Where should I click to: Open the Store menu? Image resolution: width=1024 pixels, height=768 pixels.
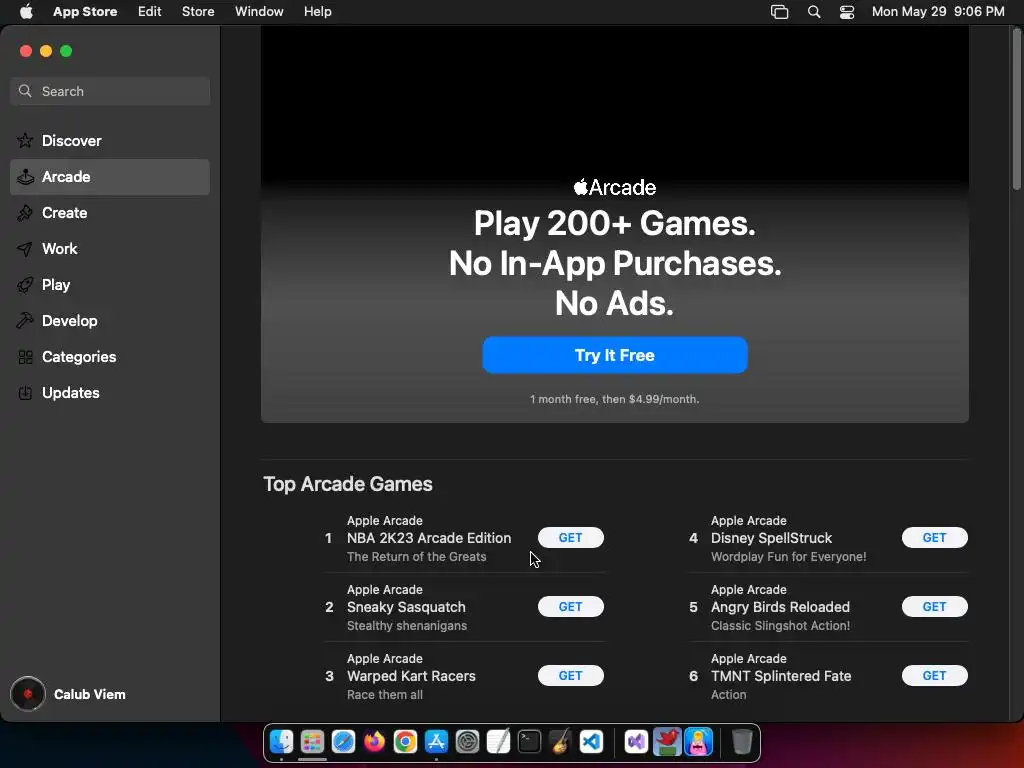(x=198, y=12)
